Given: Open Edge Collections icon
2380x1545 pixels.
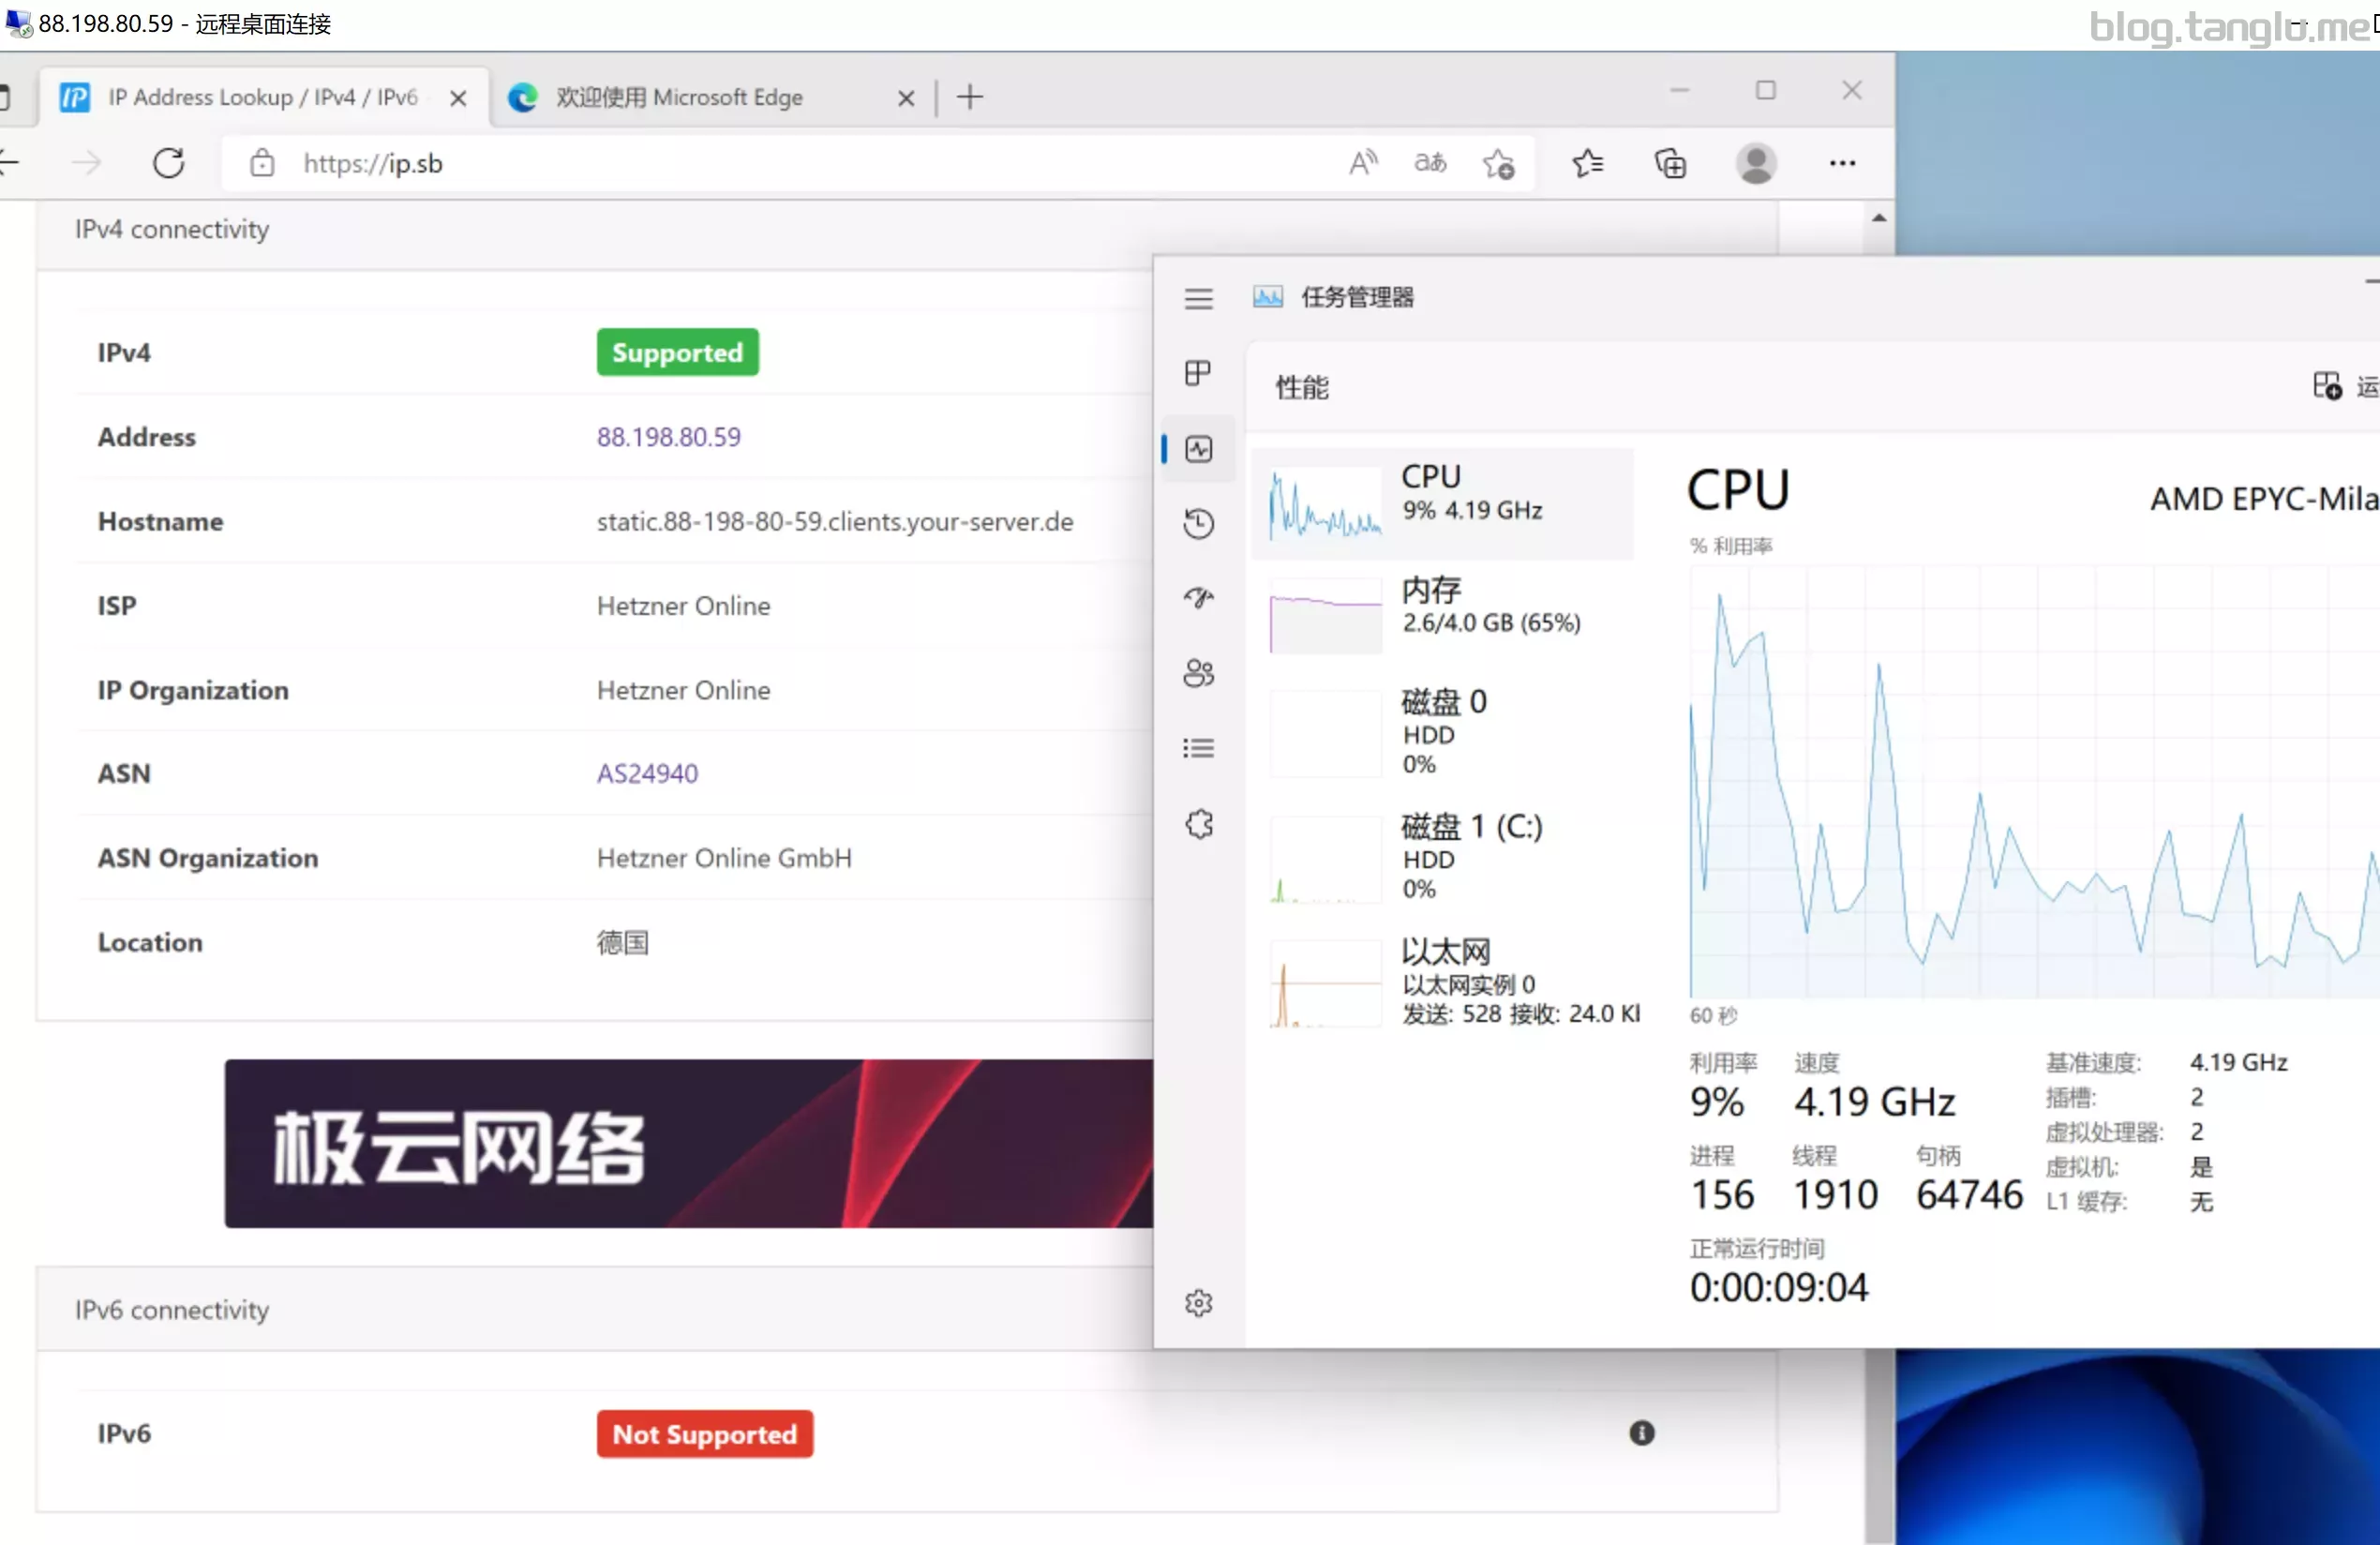Looking at the screenshot, I should [1670, 163].
